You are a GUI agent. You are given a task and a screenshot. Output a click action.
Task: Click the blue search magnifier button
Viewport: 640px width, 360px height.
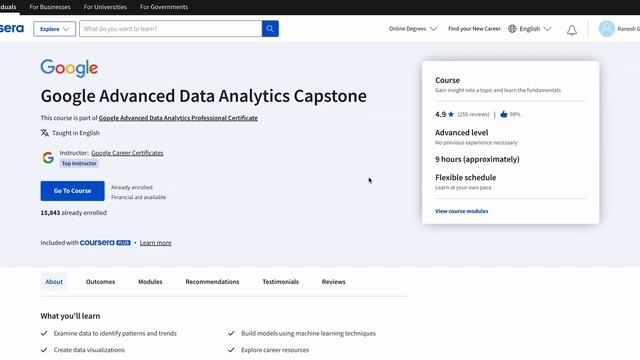pyautogui.click(x=270, y=29)
